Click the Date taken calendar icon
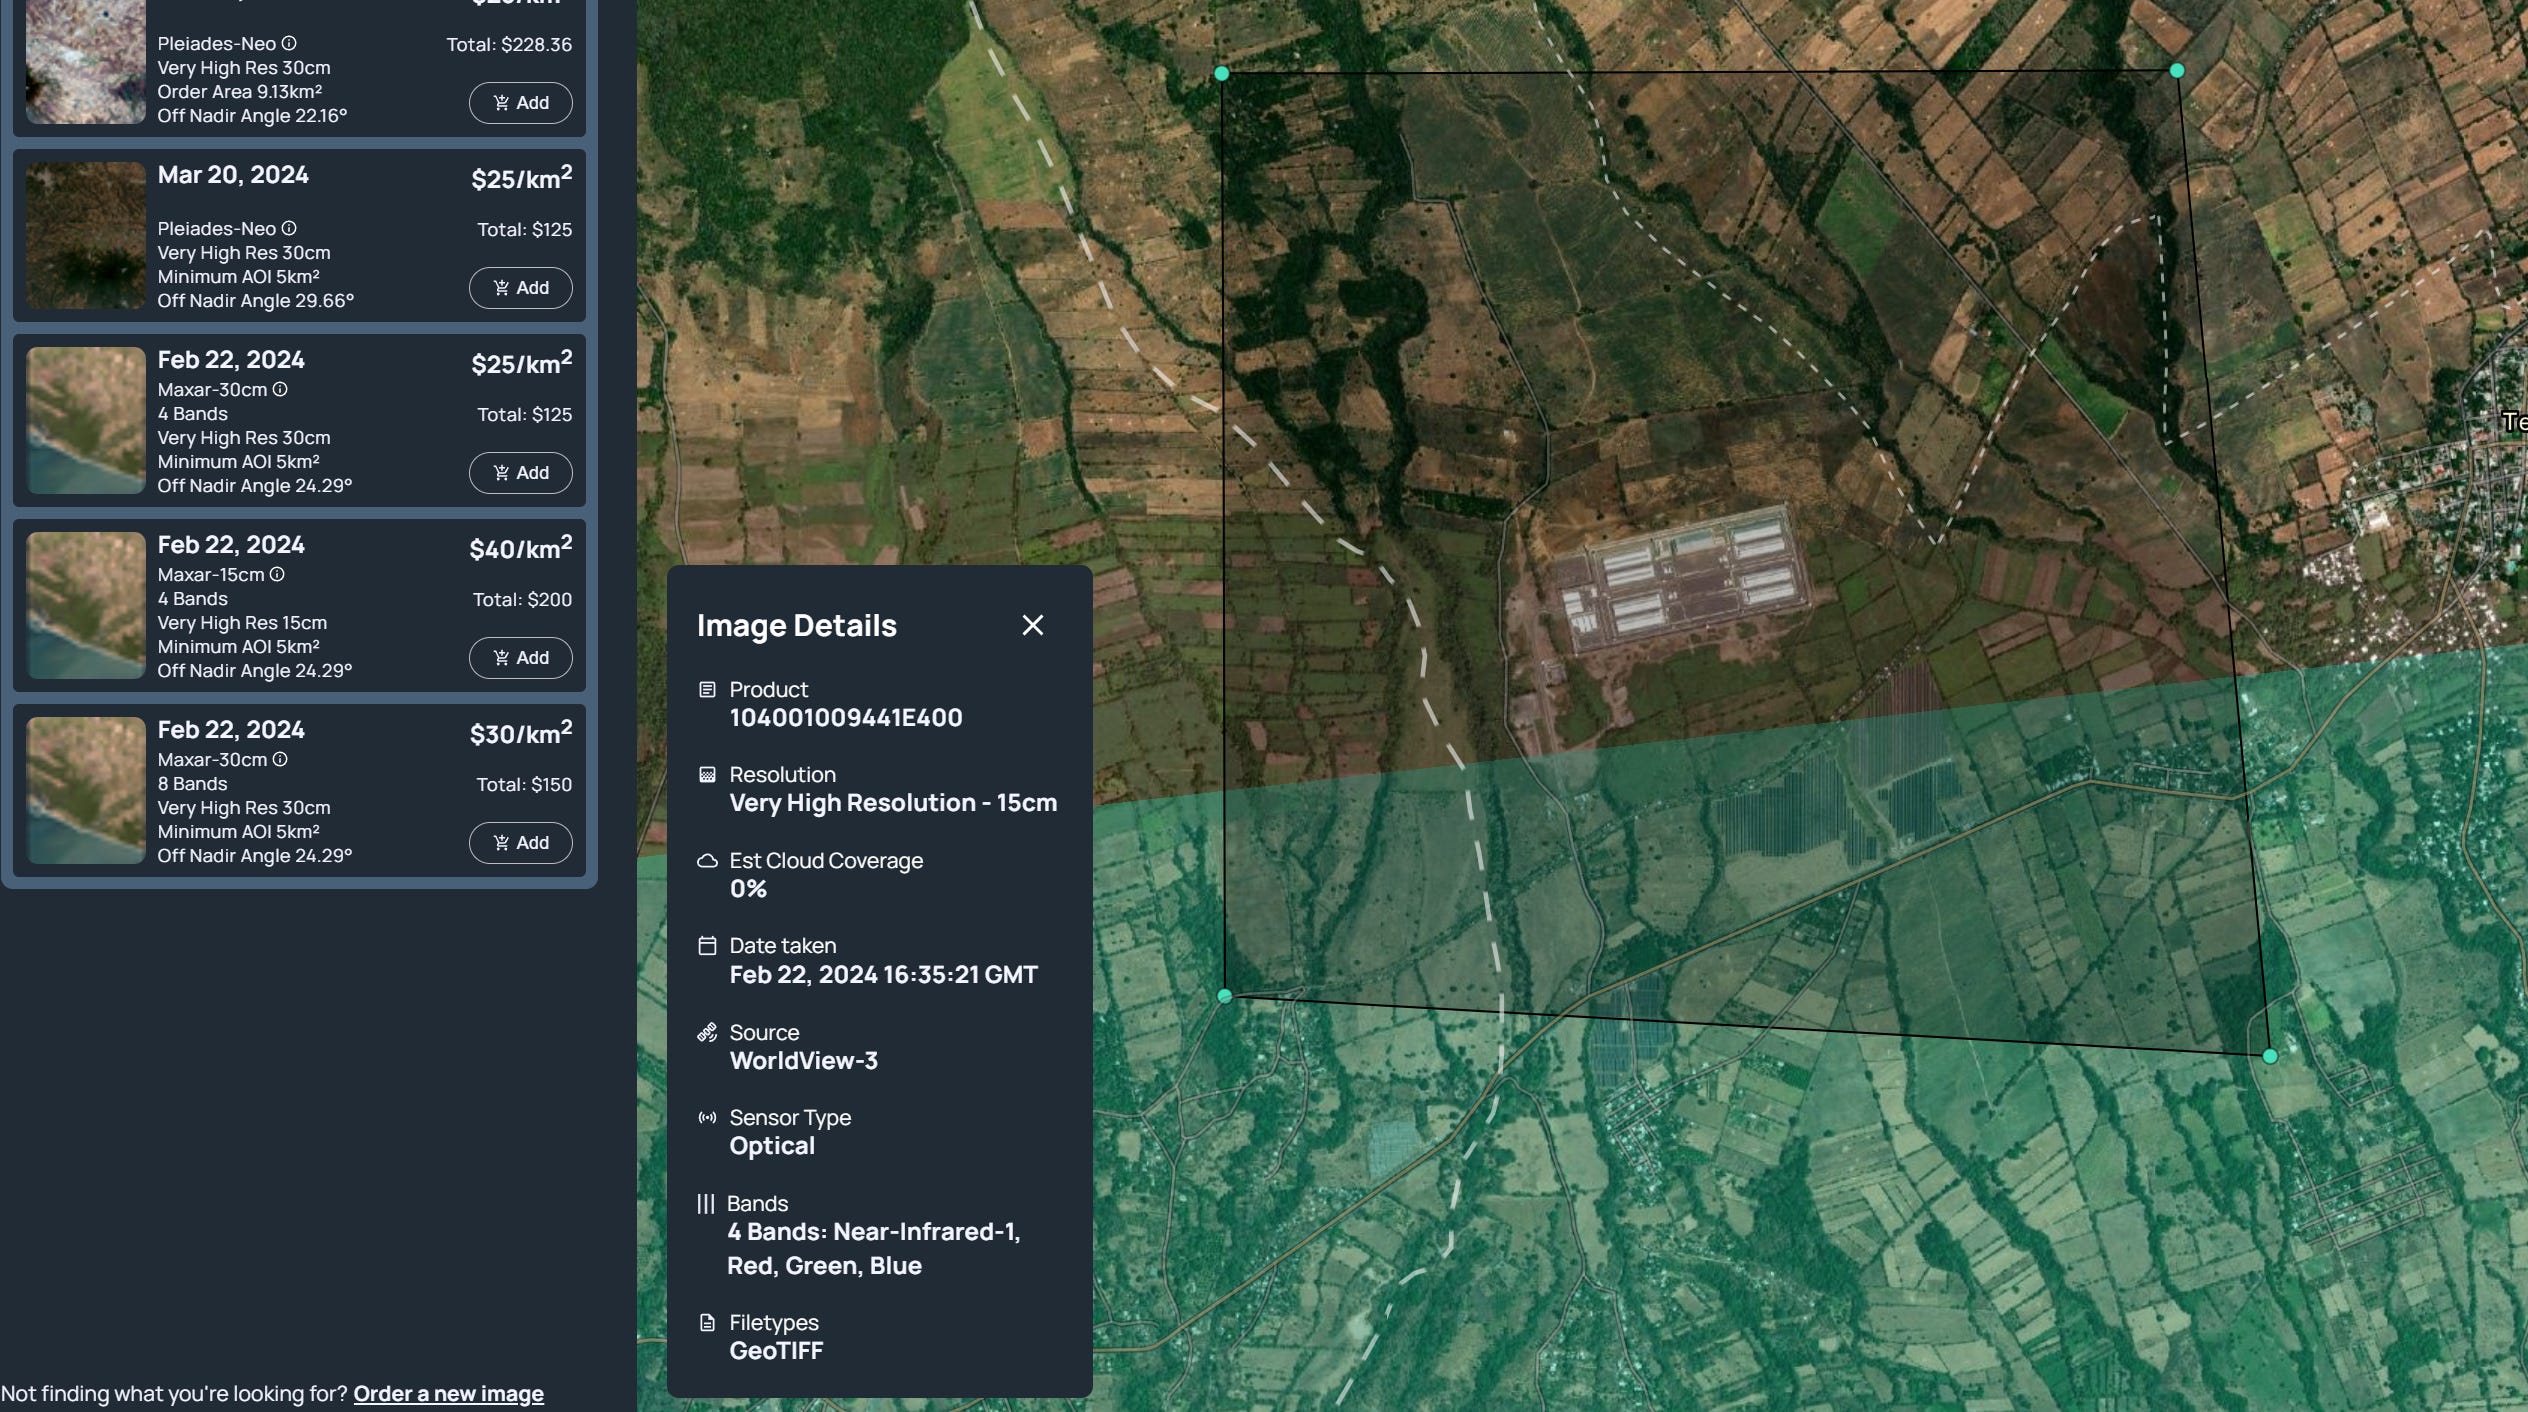Viewport: 2528px width, 1412px height. point(707,946)
